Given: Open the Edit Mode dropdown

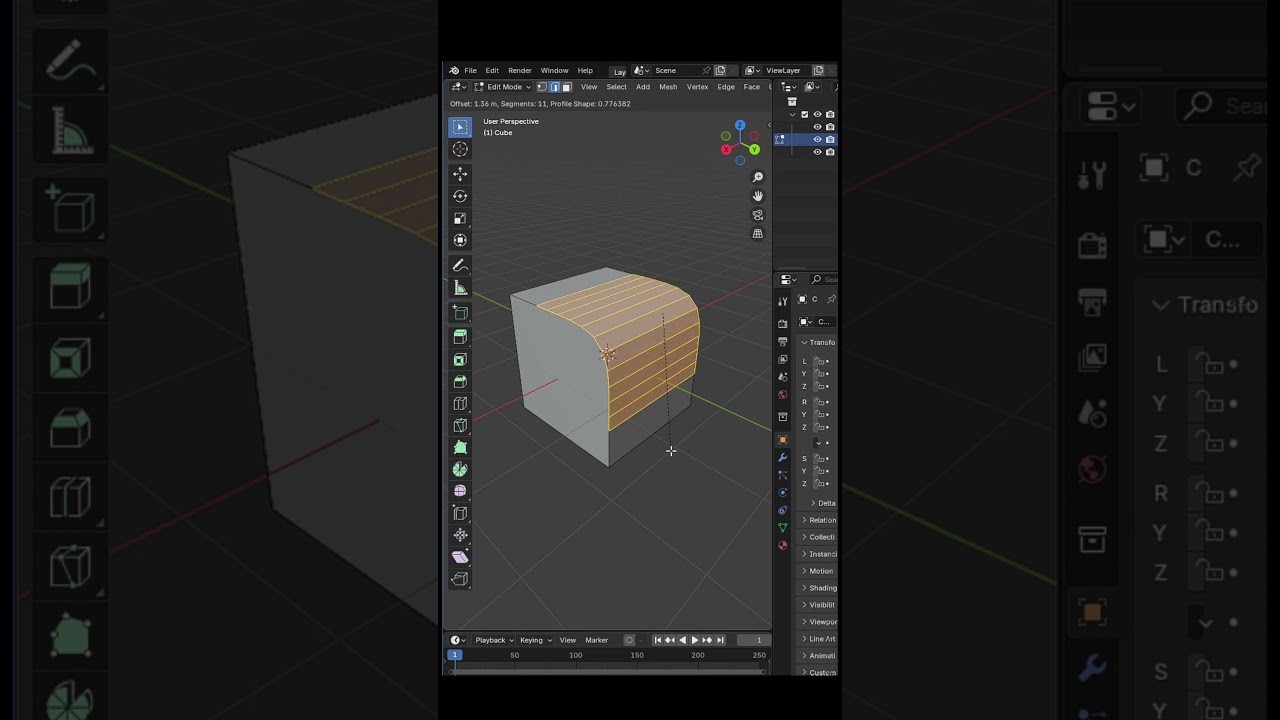Looking at the screenshot, I should tap(504, 87).
